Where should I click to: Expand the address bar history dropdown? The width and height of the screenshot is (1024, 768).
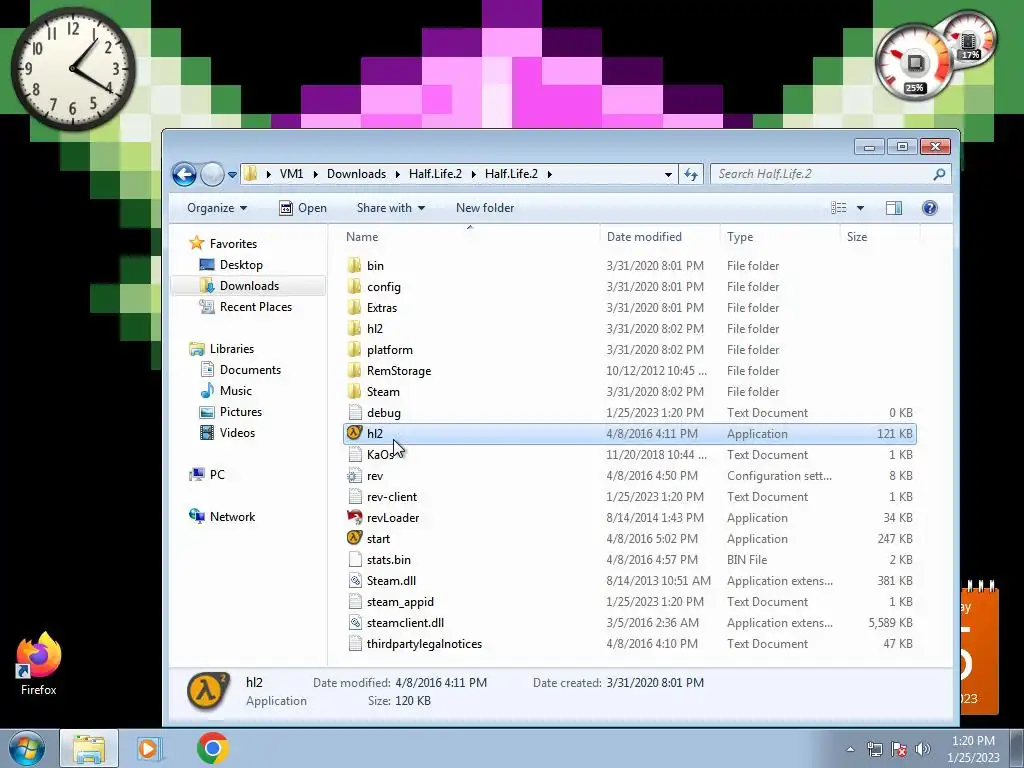click(x=668, y=174)
